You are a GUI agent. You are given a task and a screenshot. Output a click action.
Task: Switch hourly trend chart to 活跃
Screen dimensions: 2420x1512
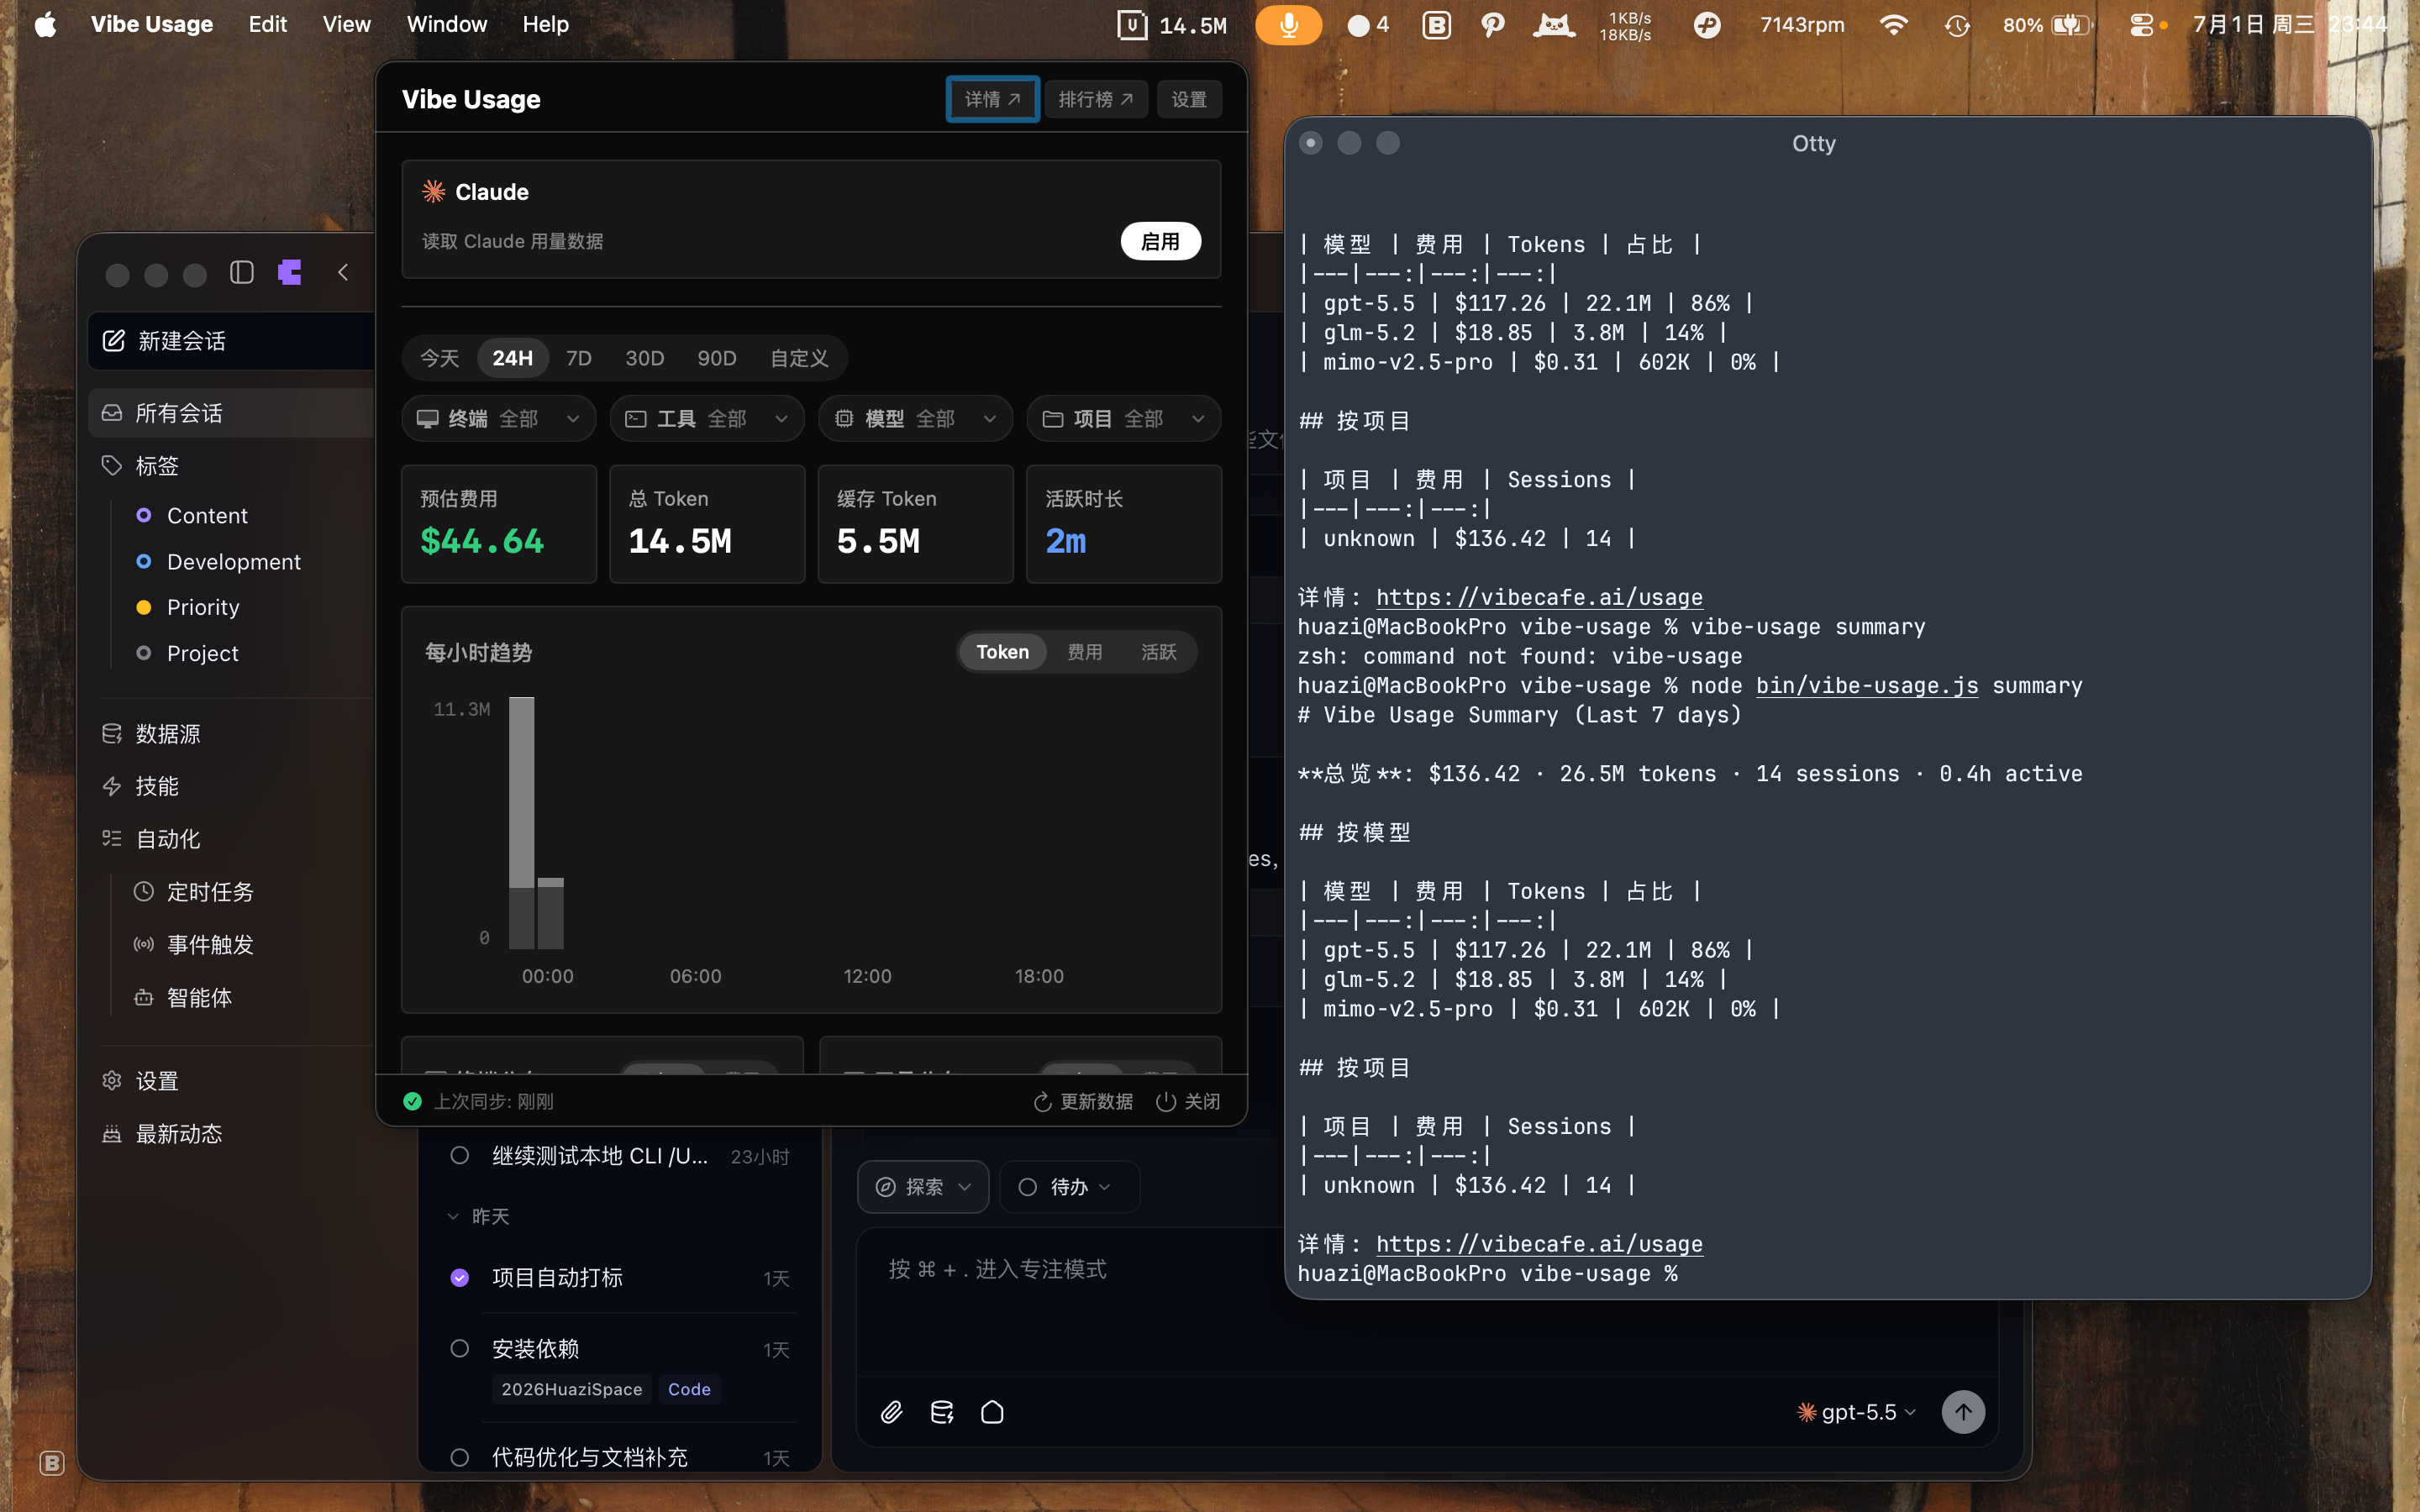pos(1159,652)
